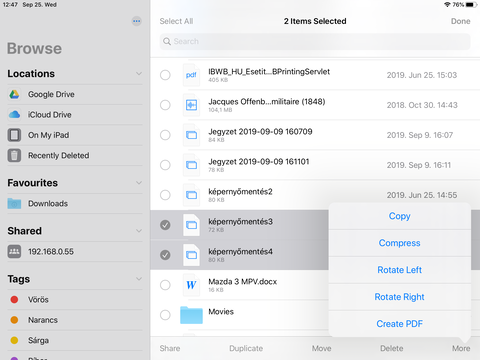The height and width of the screenshot is (360, 480).
Task: Click the képernyőmentés2 file icon
Action: (191, 195)
